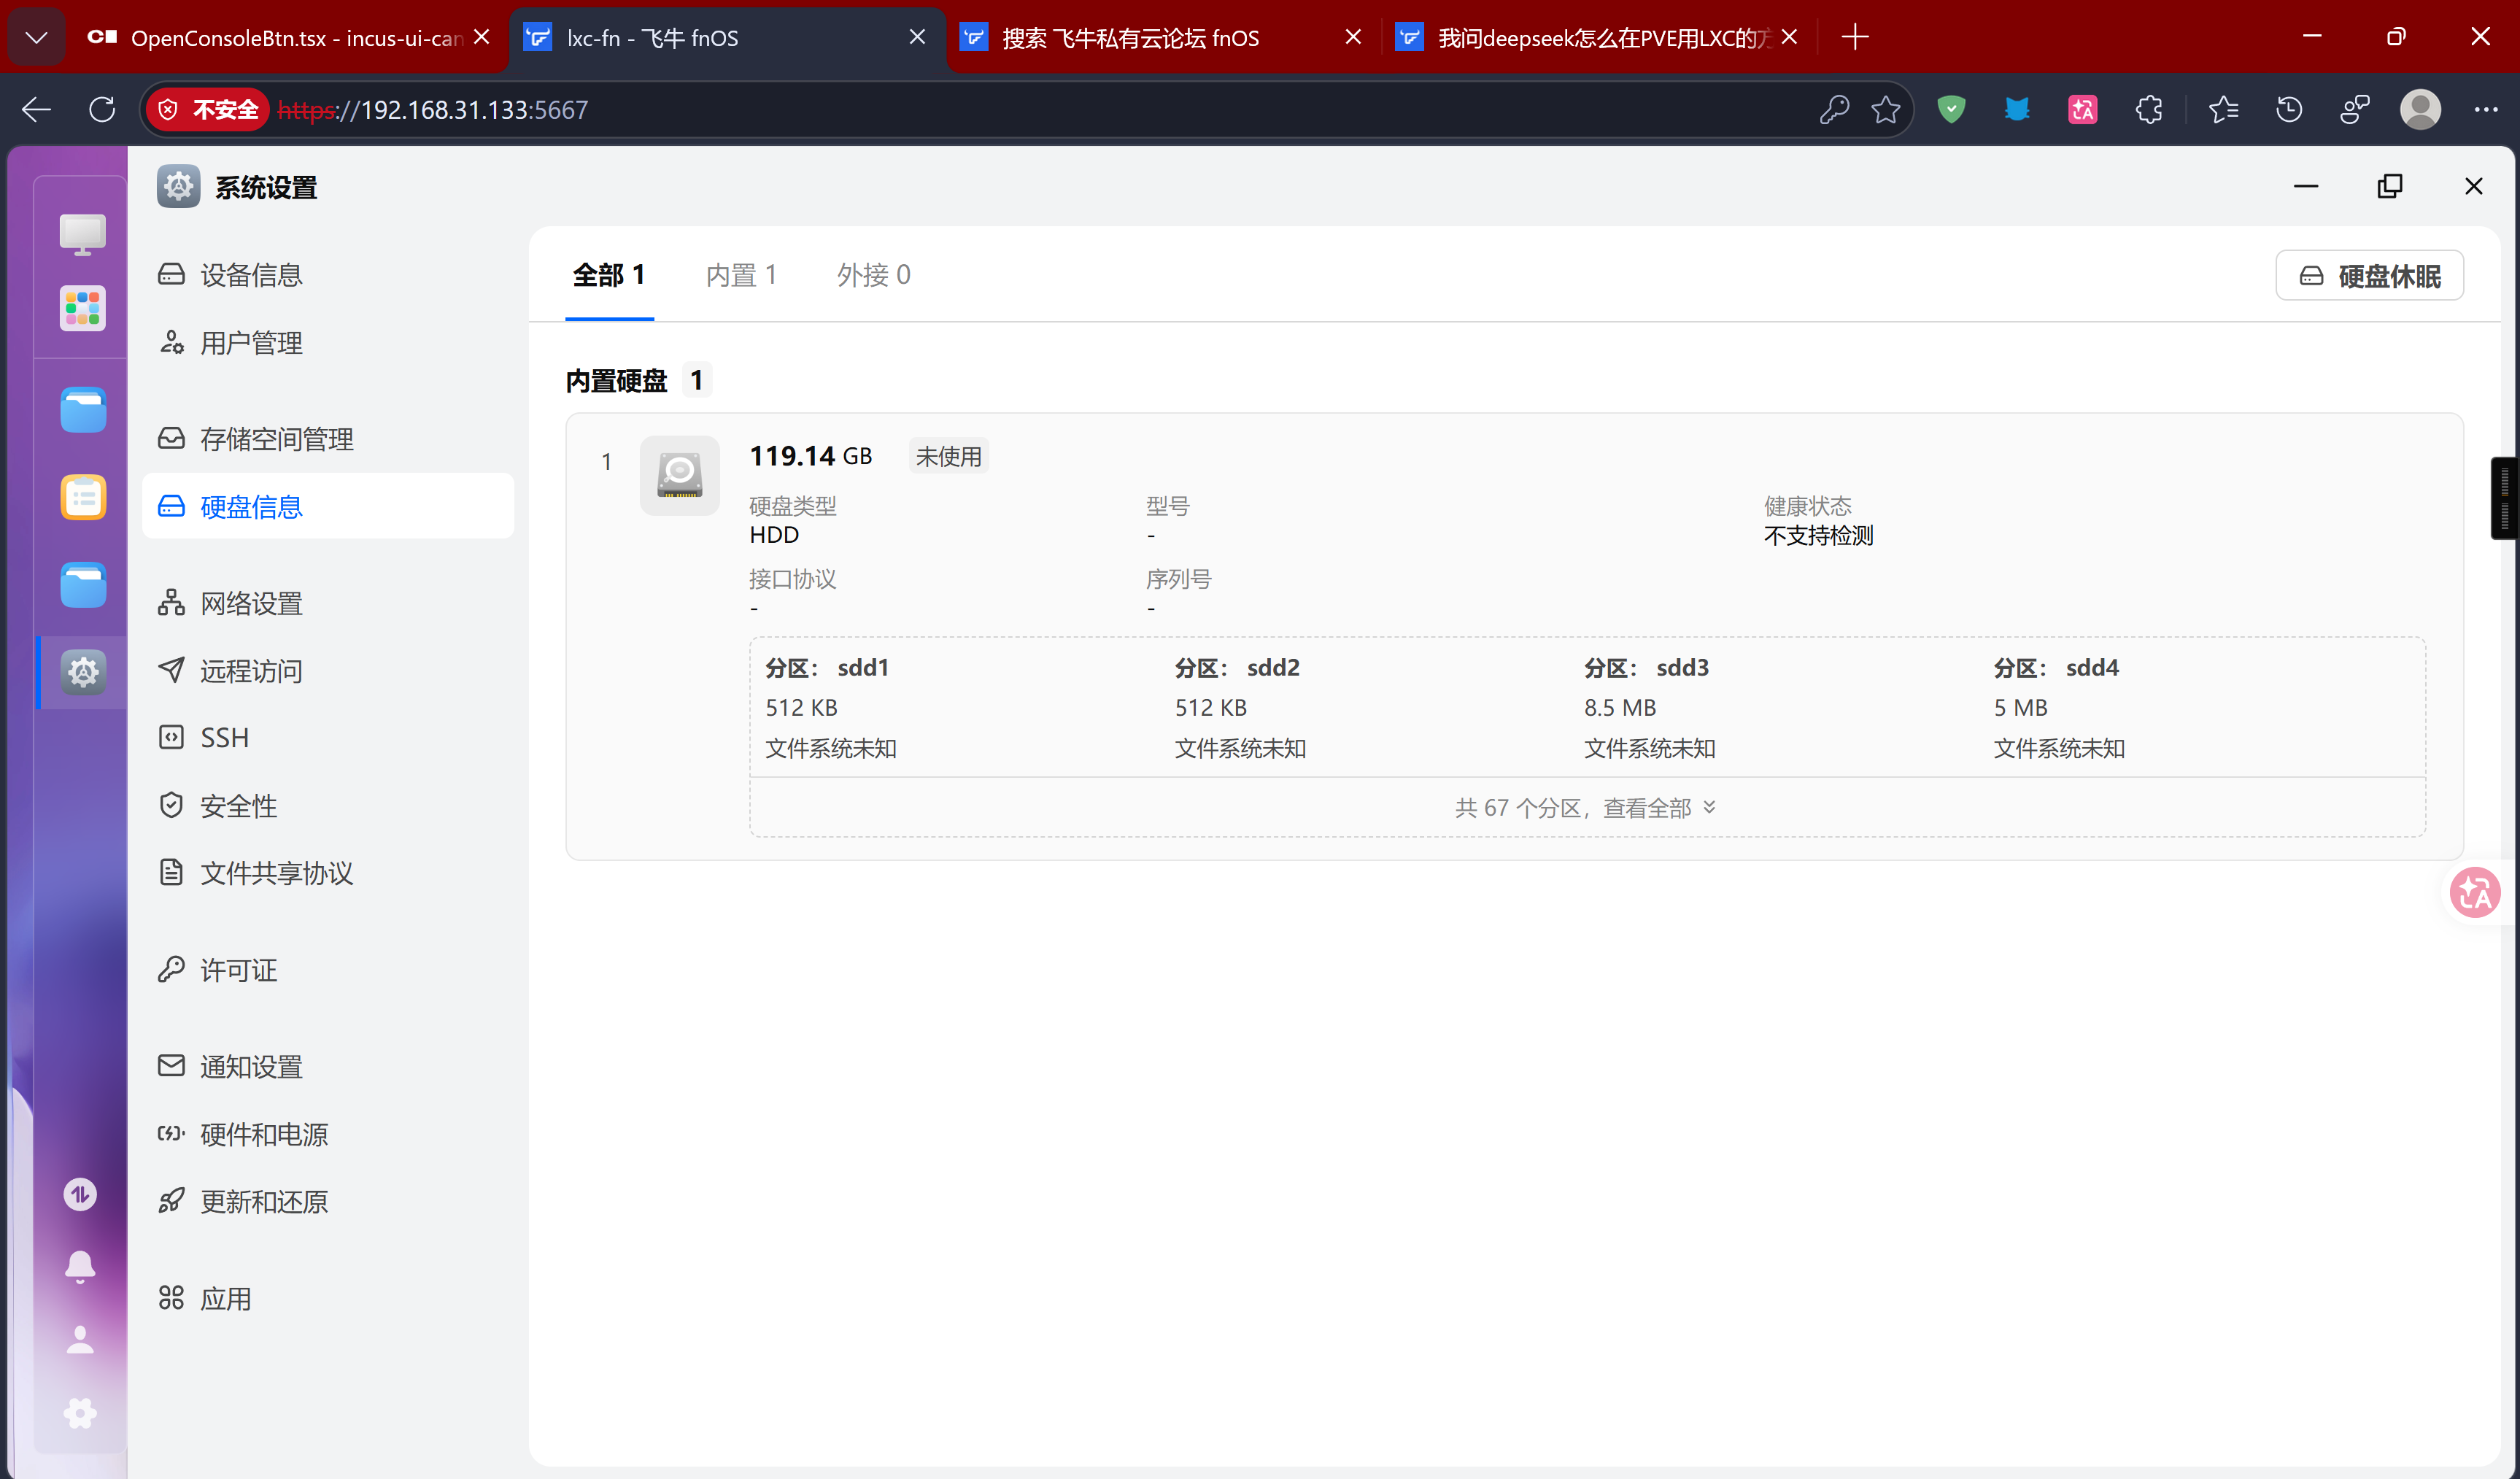Favorite this page with star icon
Screen dimensions: 2520x1479
click(1886, 110)
